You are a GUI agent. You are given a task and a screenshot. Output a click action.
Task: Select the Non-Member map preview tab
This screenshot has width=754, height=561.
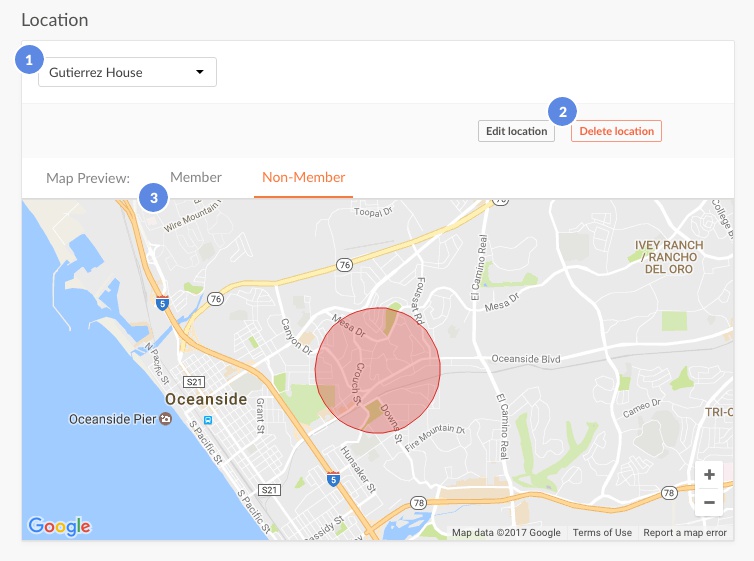click(x=303, y=177)
